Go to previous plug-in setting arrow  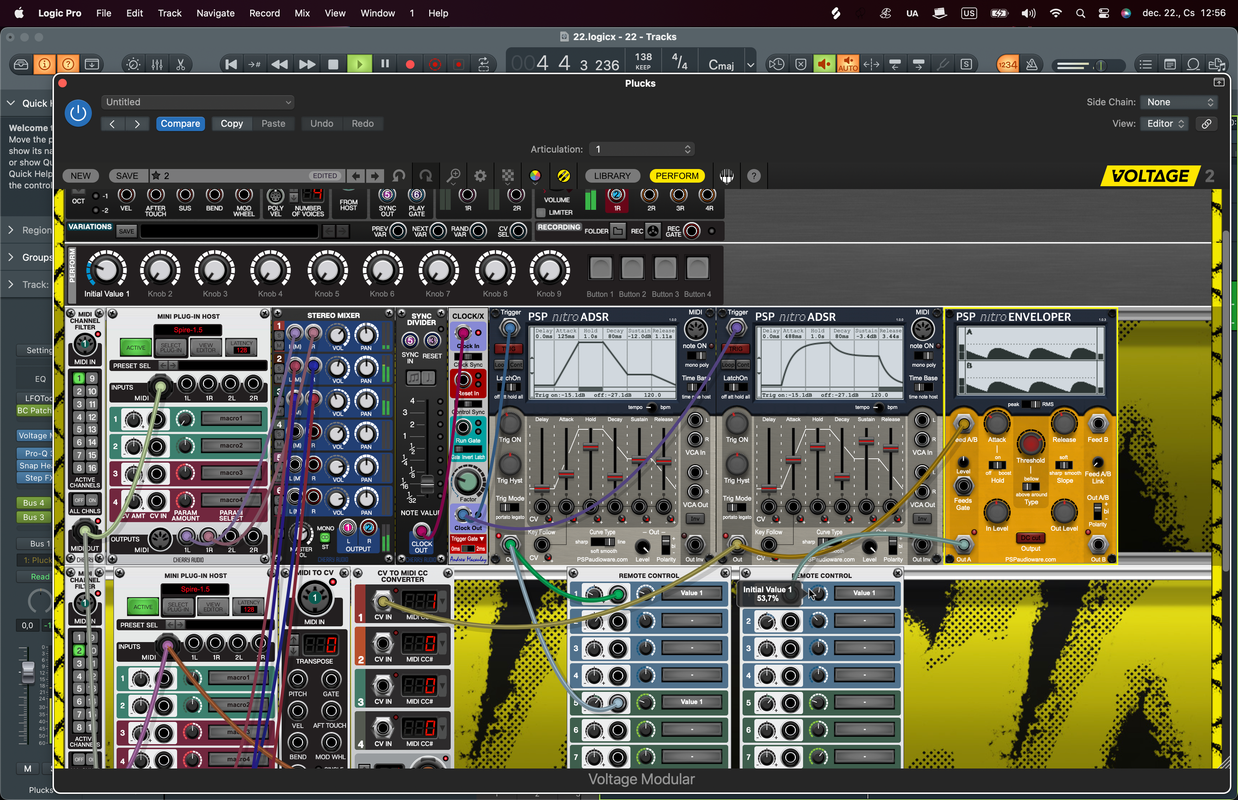click(x=112, y=124)
